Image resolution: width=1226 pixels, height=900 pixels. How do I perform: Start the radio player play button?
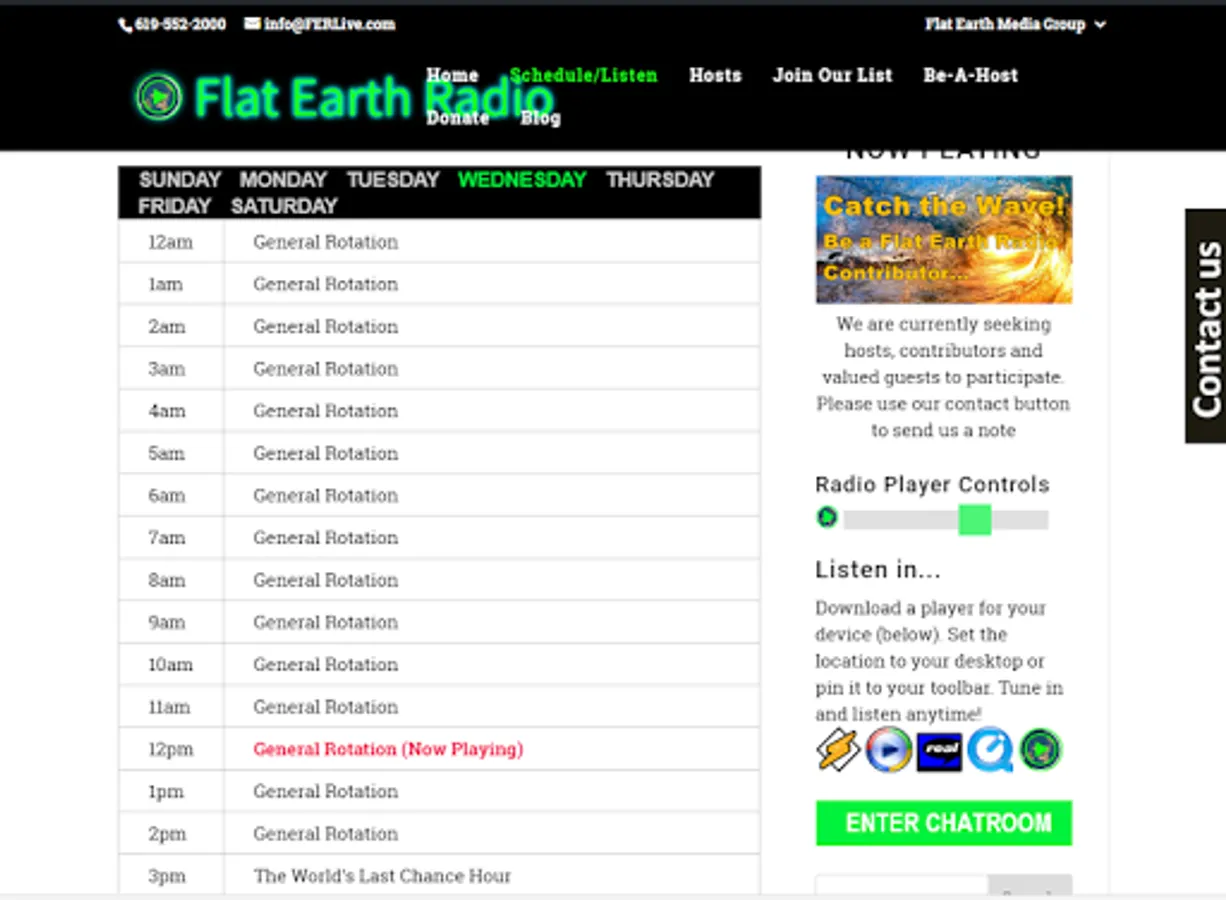[827, 518]
